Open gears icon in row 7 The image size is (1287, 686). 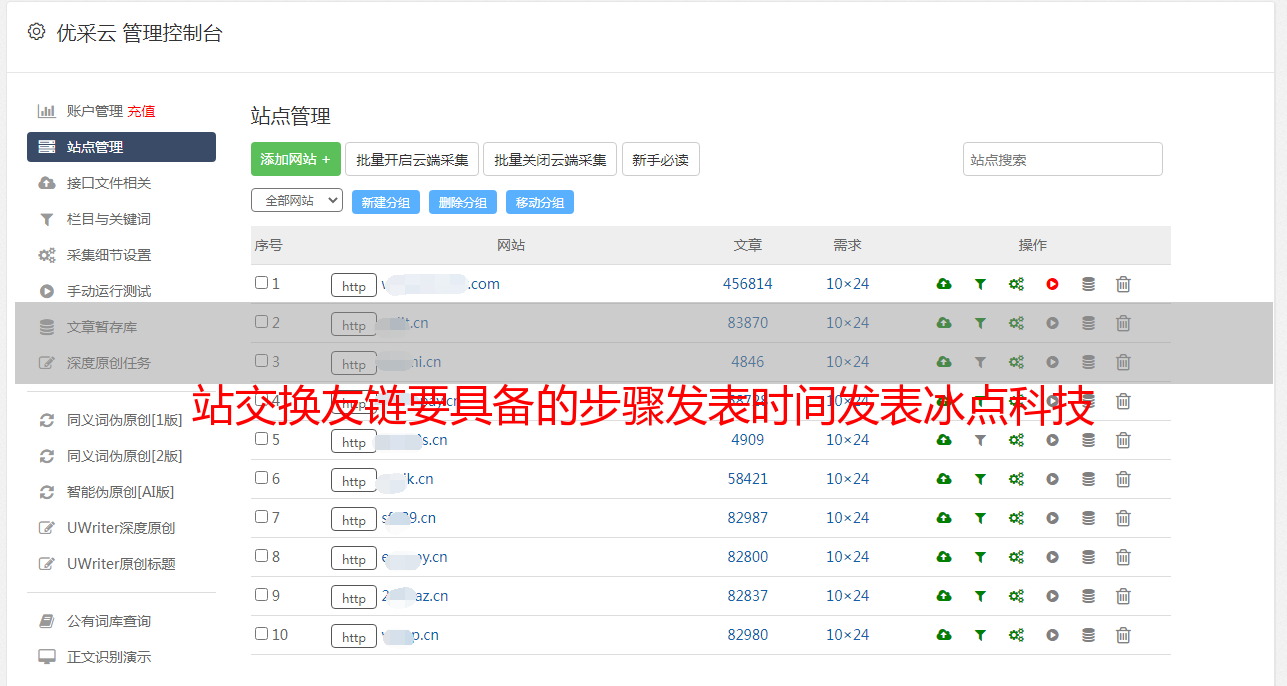[1016, 518]
